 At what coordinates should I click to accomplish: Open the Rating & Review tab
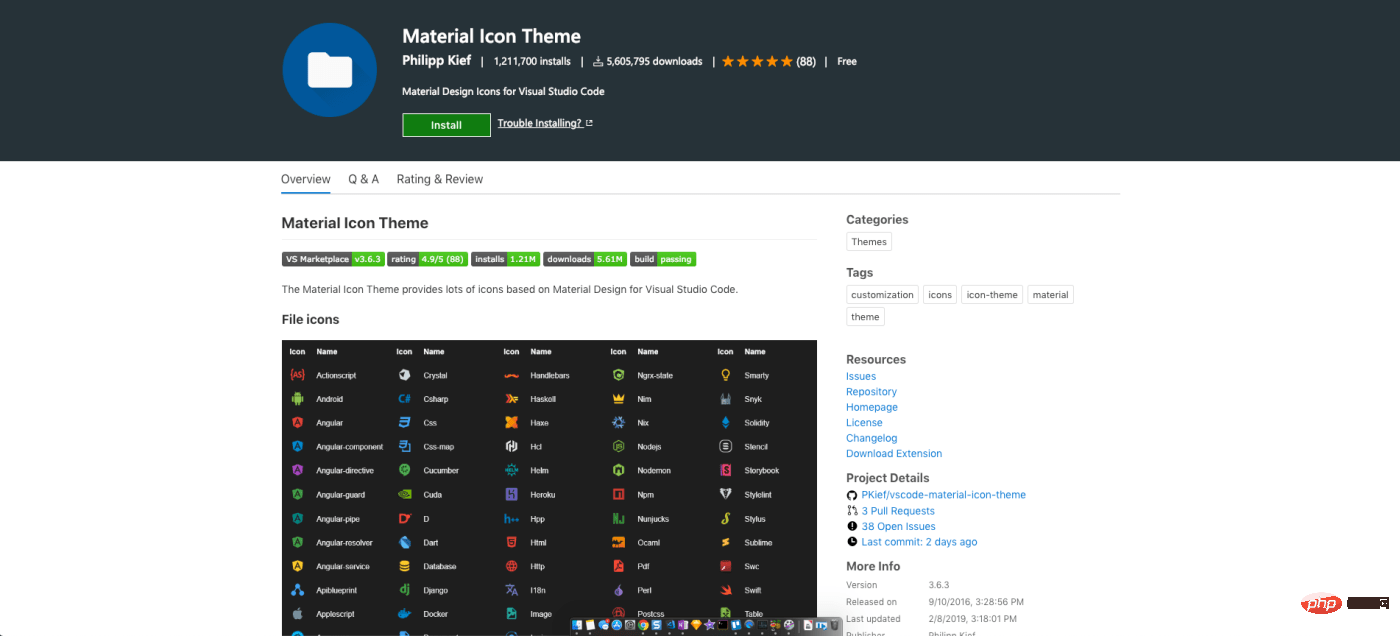click(440, 179)
